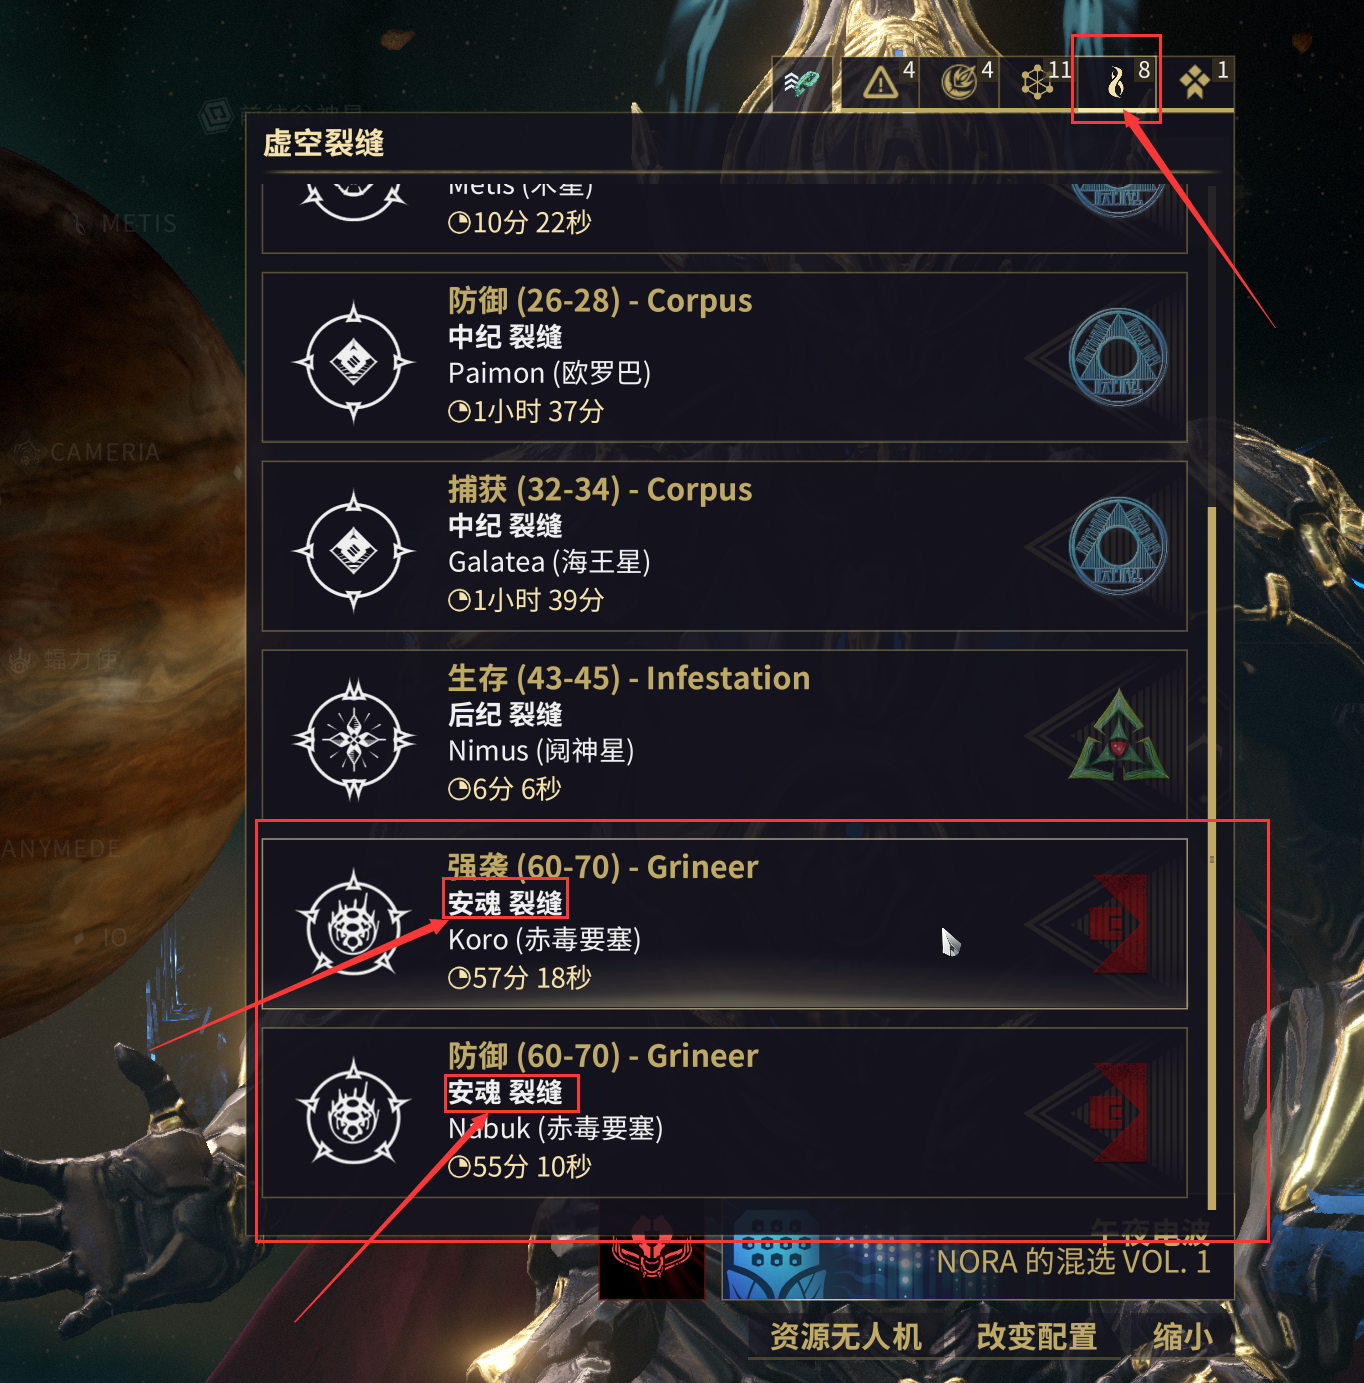Click the Infestation emblem on Nimus mission

(x=1118, y=736)
